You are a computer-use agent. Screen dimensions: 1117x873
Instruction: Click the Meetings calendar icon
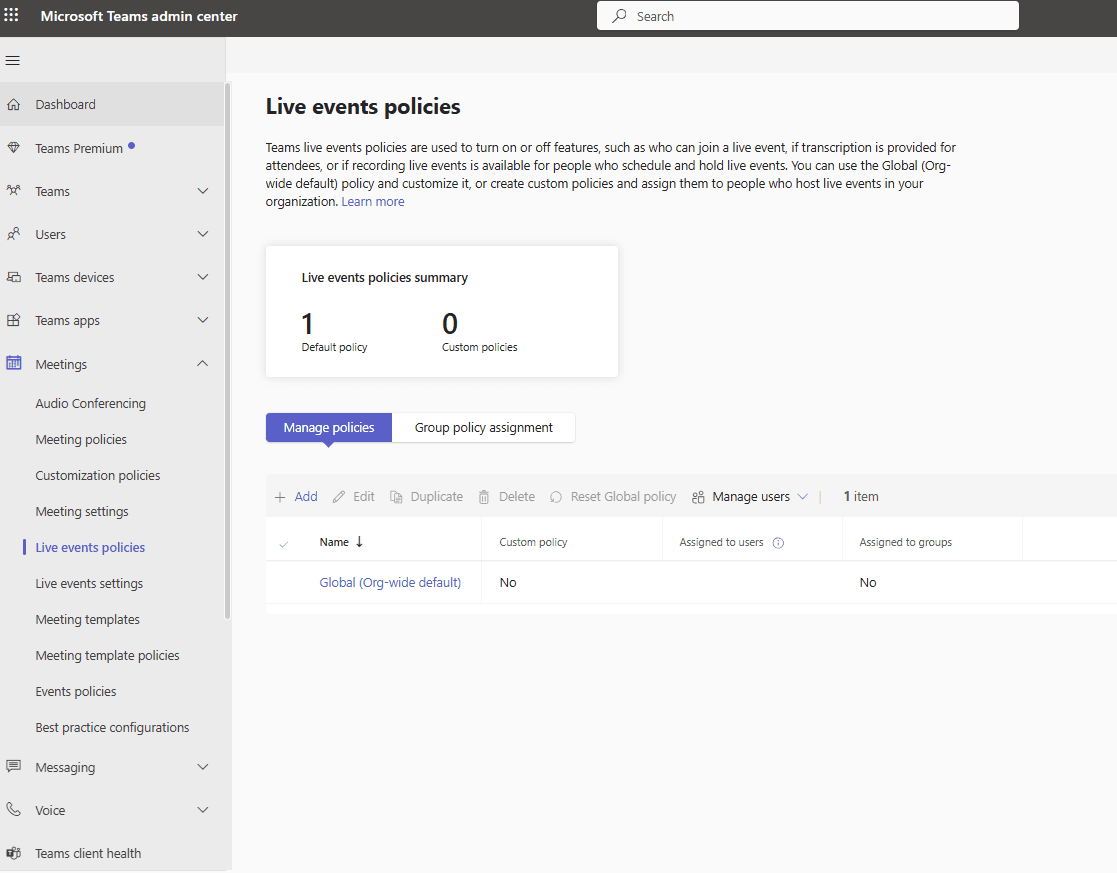click(14, 363)
